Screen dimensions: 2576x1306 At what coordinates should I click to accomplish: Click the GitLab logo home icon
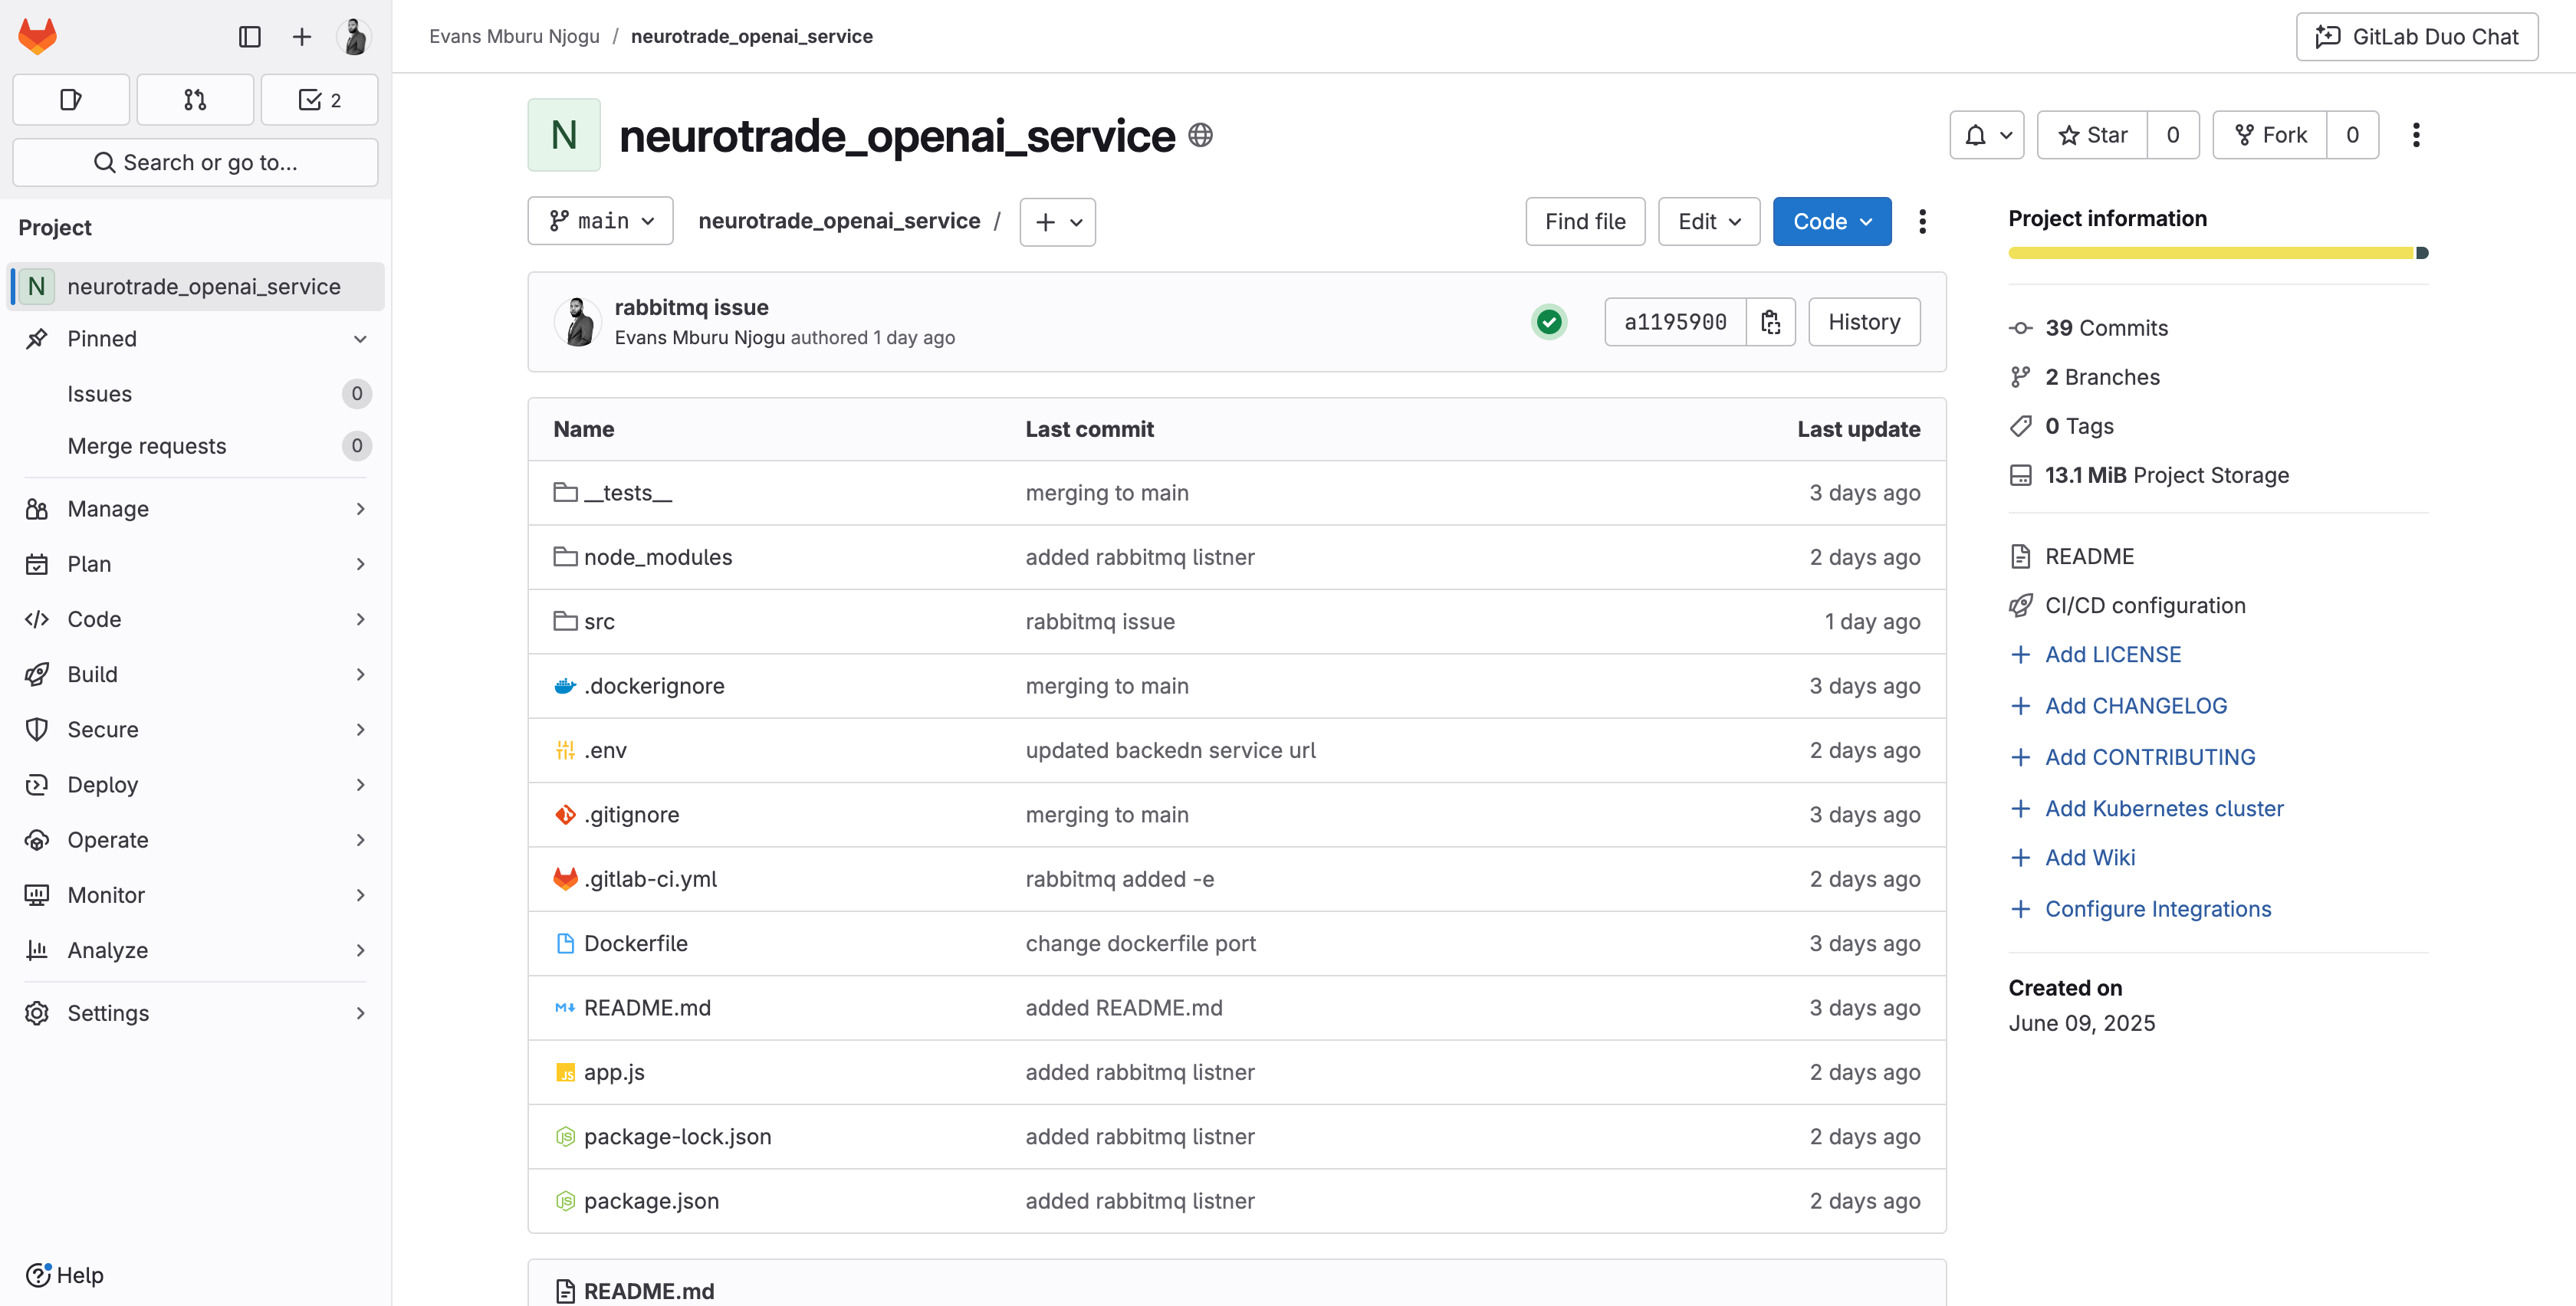38,37
